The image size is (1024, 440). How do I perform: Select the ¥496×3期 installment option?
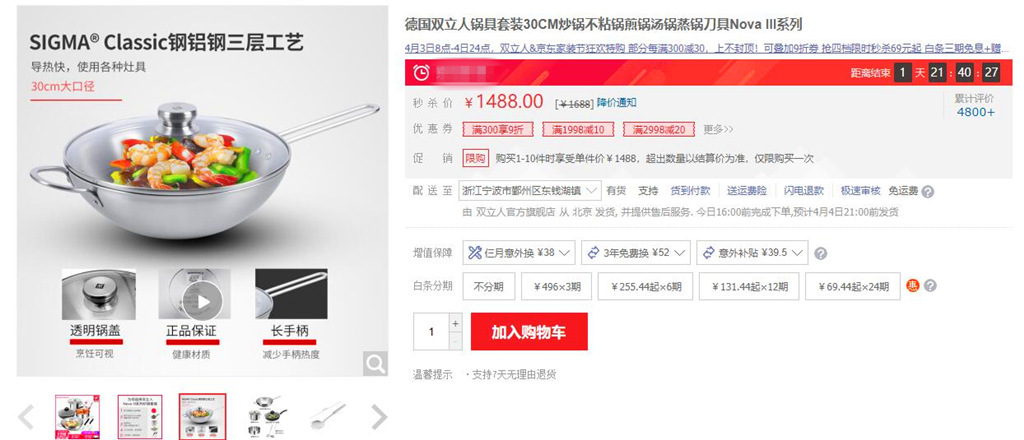556,286
